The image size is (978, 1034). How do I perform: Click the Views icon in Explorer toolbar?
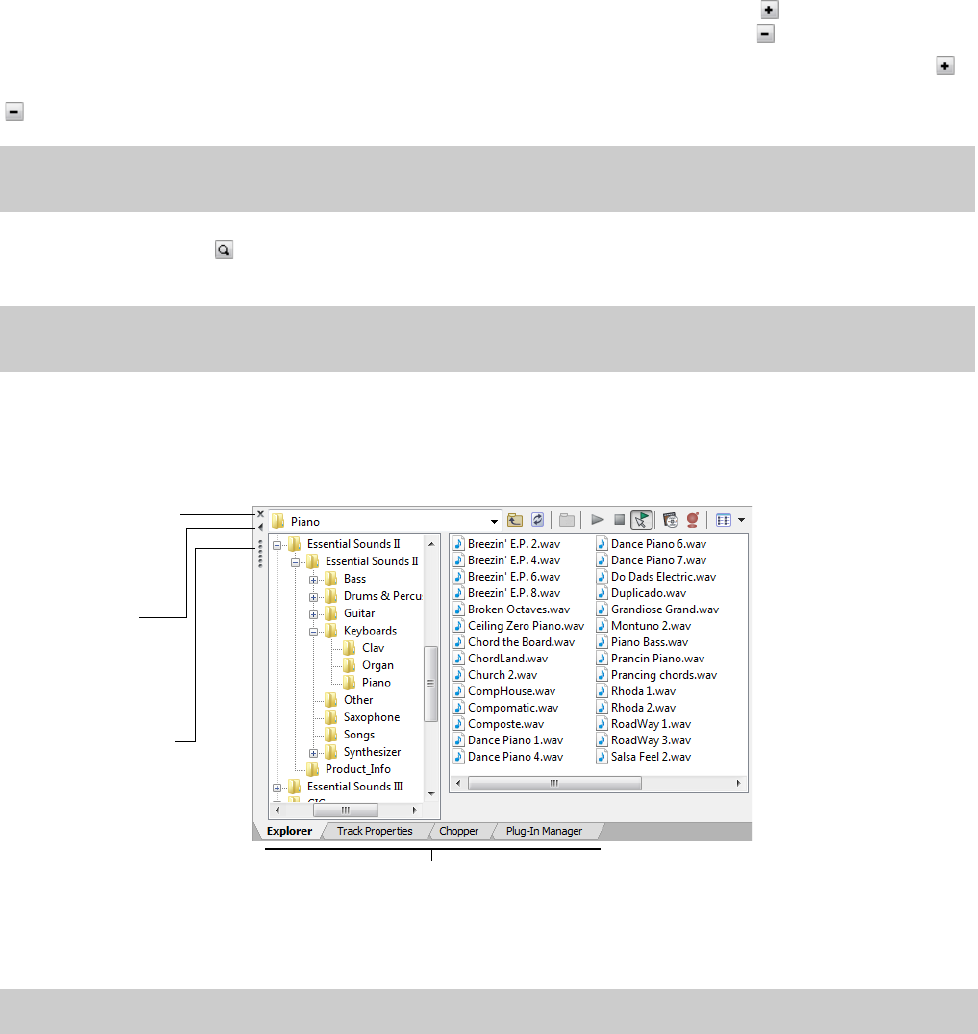(723, 520)
